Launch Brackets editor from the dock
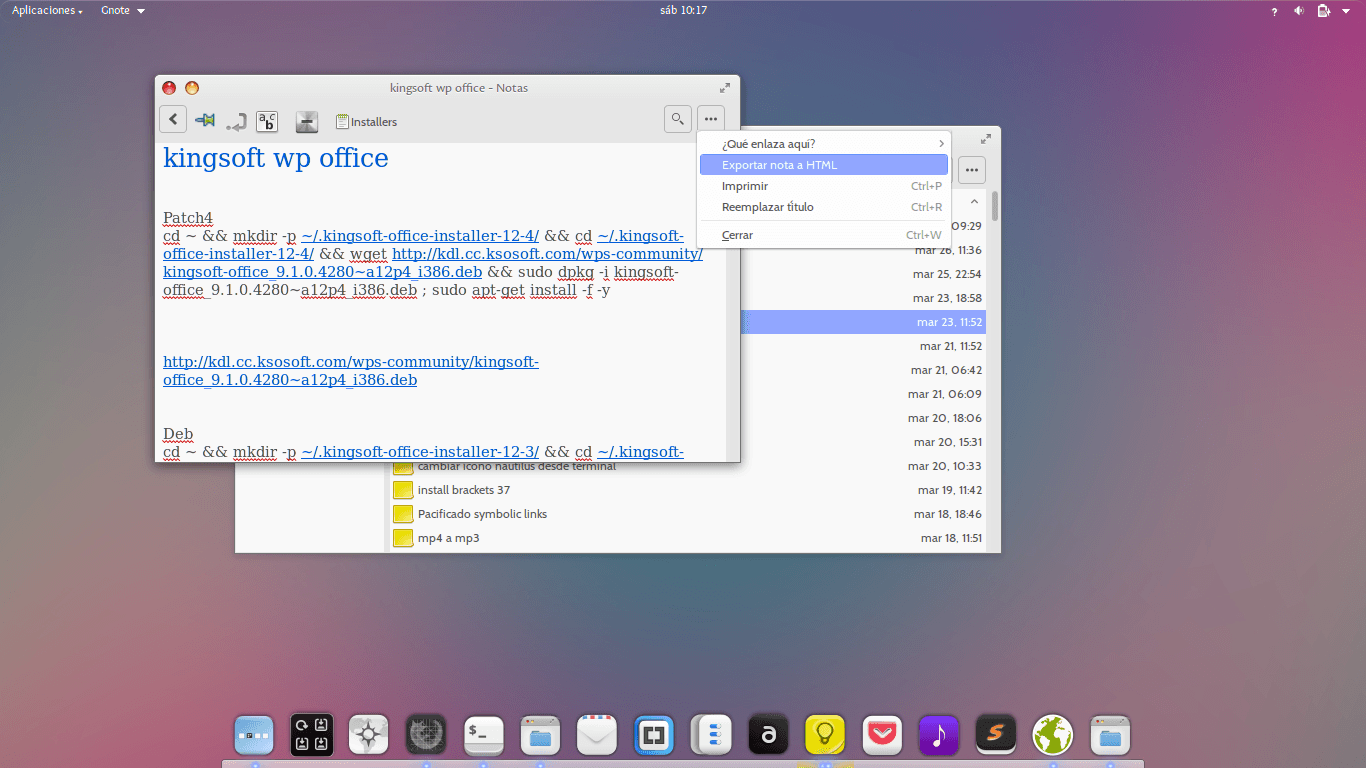This screenshot has height=768, width=1366. coord(654,735)
